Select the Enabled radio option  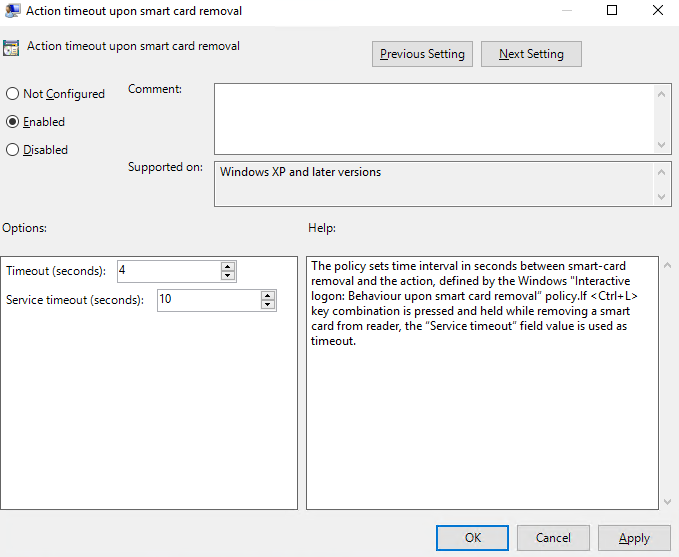pyautogui.click(x=13, y=122)
